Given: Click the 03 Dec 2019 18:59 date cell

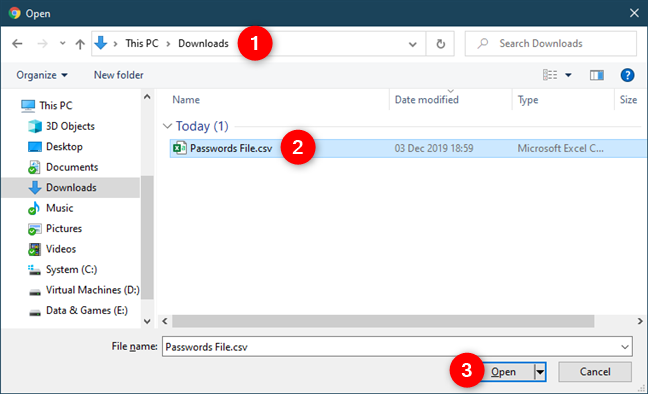Looking at the screenshot, I should [x=434, y=148].
